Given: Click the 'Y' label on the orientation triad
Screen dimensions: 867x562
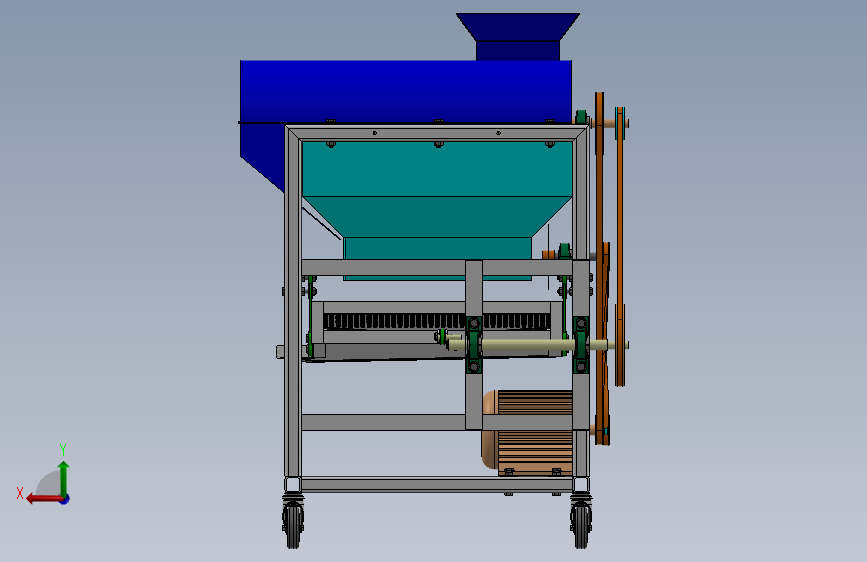Looking at the screenshot, I should click(63, 449).
